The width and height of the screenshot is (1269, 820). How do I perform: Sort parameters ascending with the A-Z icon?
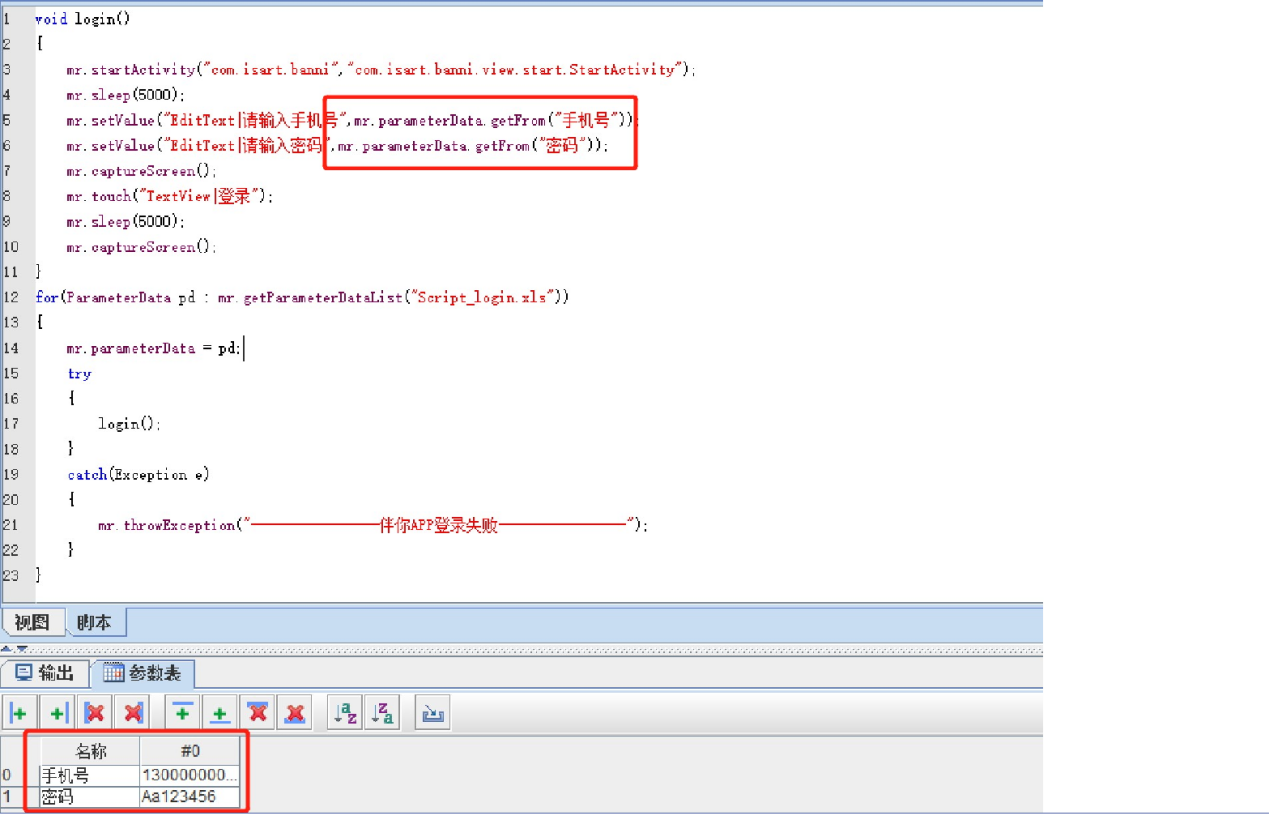pos(345,713)
